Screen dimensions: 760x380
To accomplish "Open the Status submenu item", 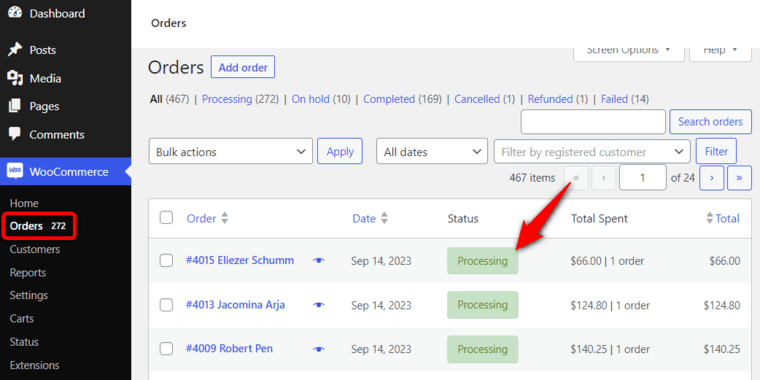I will (x=24, y=342).
